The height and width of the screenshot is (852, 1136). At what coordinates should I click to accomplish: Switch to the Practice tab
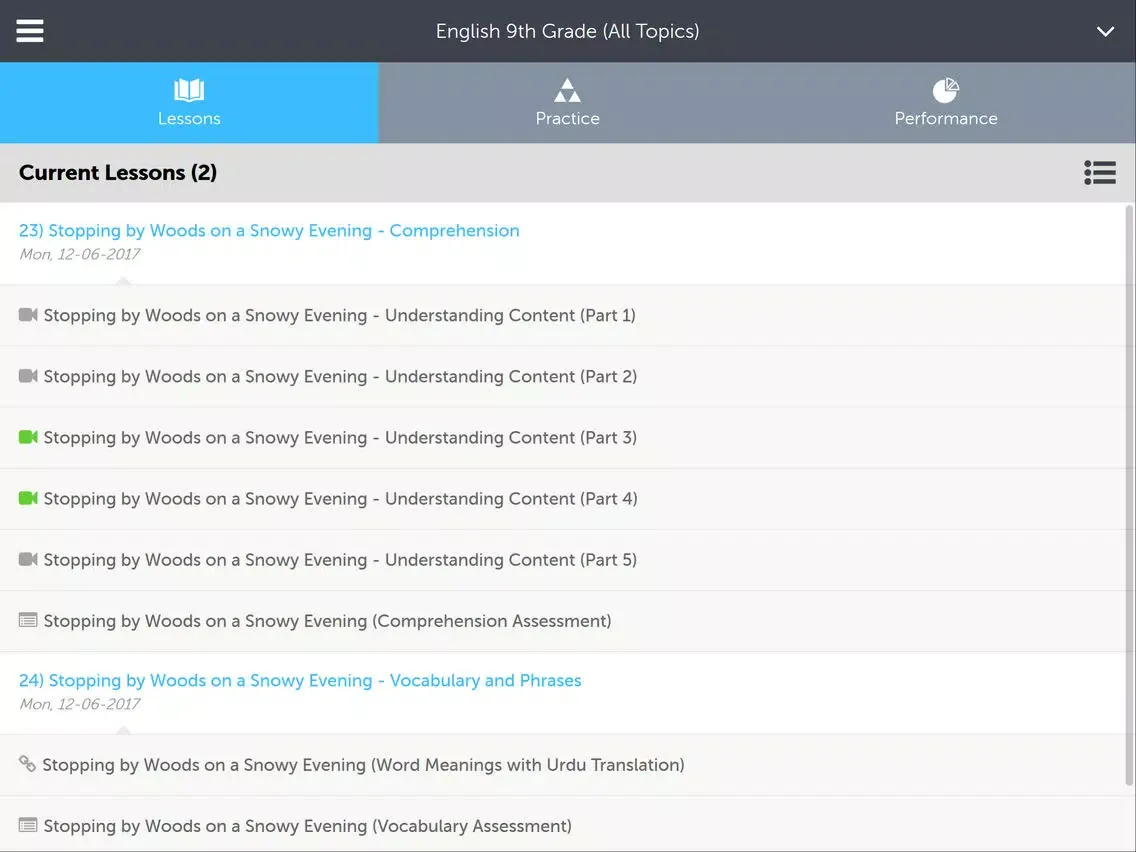[x=567, y=103]
